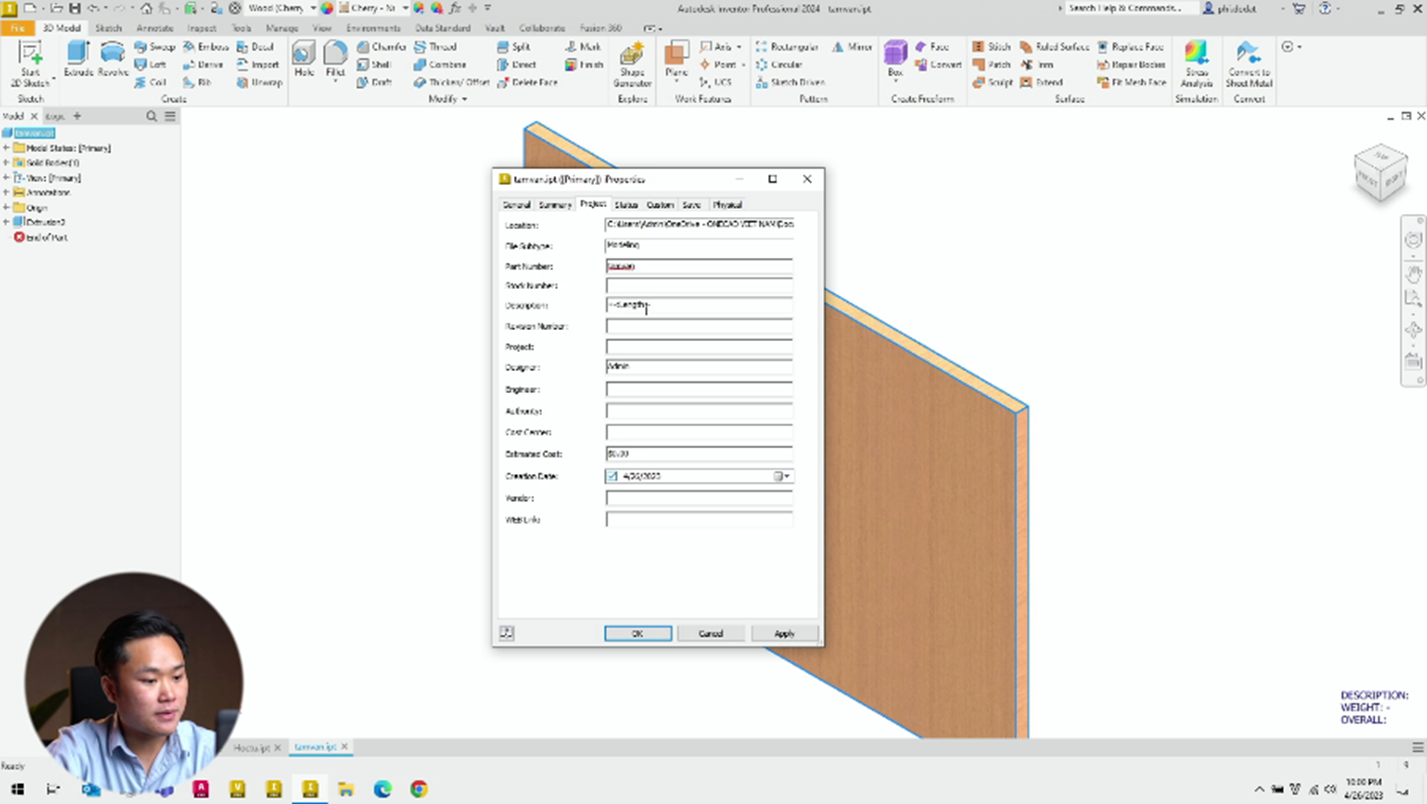Click the Delete Face tool
Image resolution: width=1427 pixels, height=804 pixels.
click(x=527, y=83)
